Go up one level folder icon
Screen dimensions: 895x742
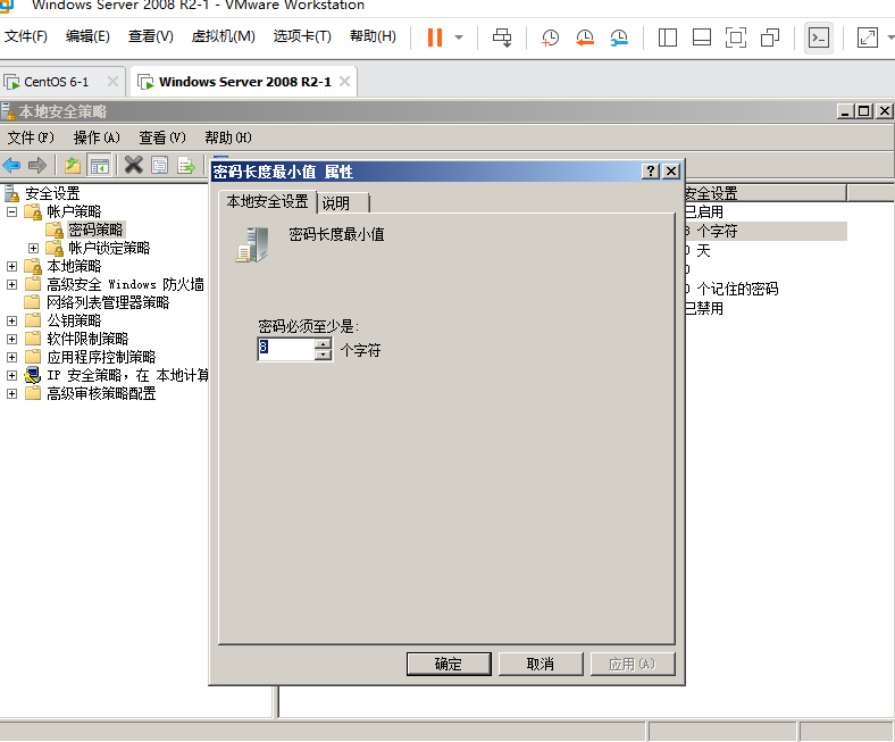pos(72,166)
